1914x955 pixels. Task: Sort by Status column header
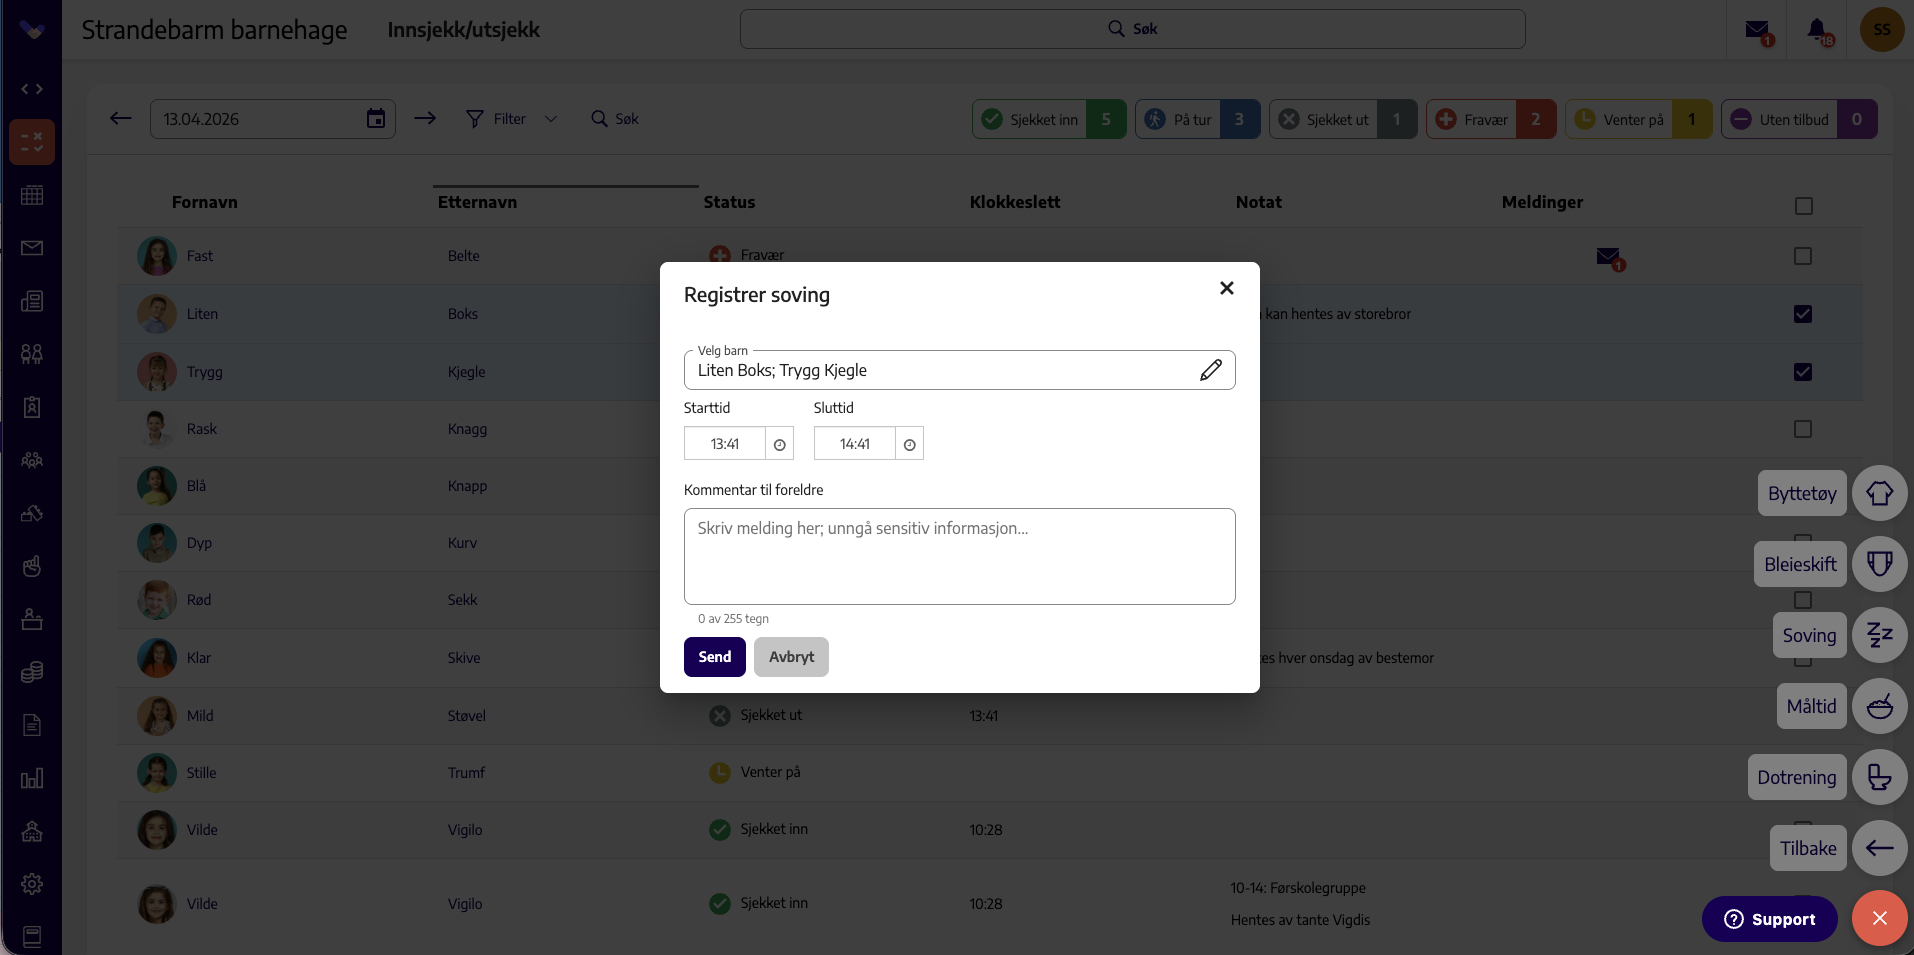click(729, 202)
